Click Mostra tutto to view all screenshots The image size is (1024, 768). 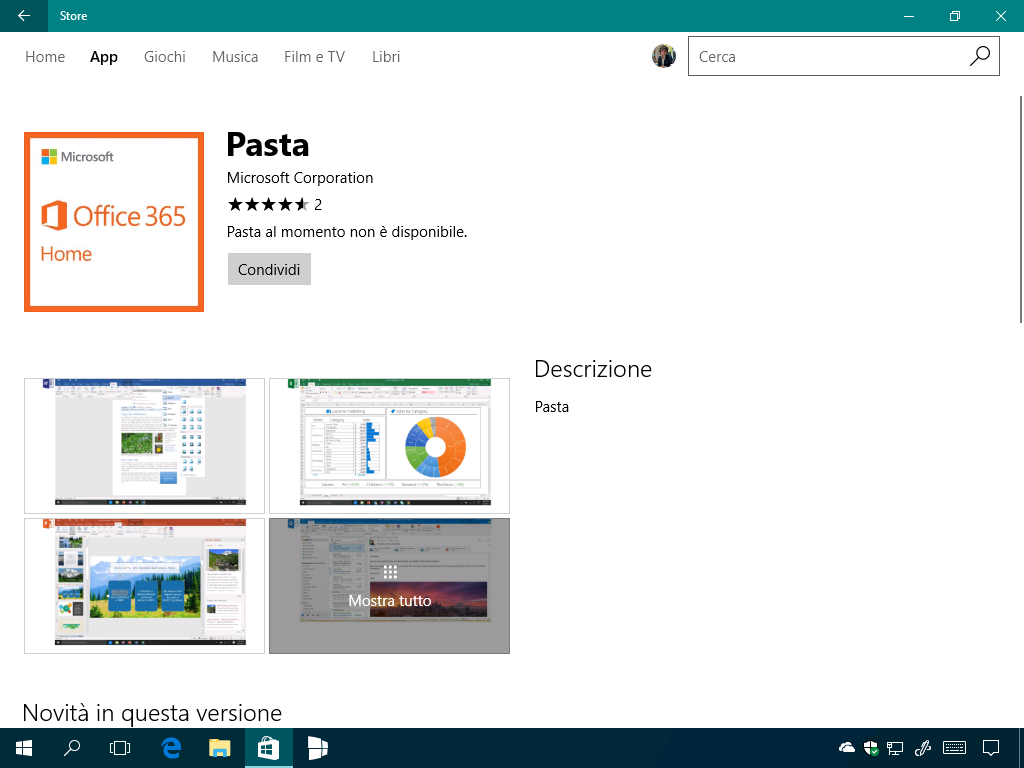(389, 586)
